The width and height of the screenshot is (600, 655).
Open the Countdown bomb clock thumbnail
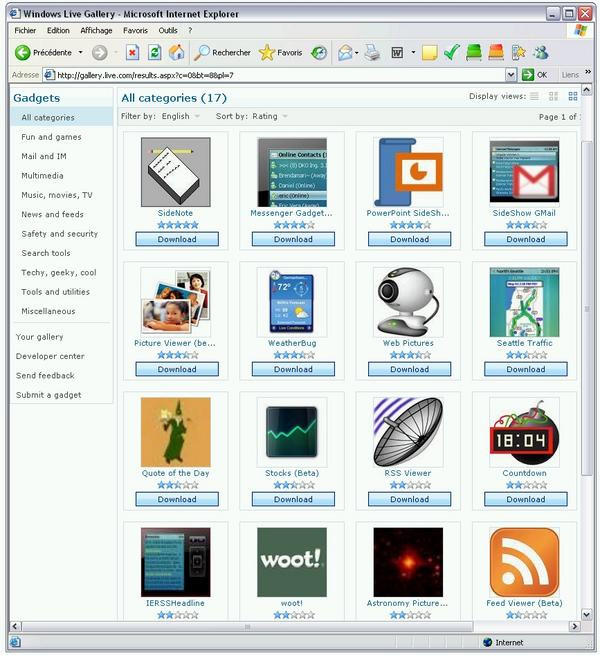click(524, 432)
